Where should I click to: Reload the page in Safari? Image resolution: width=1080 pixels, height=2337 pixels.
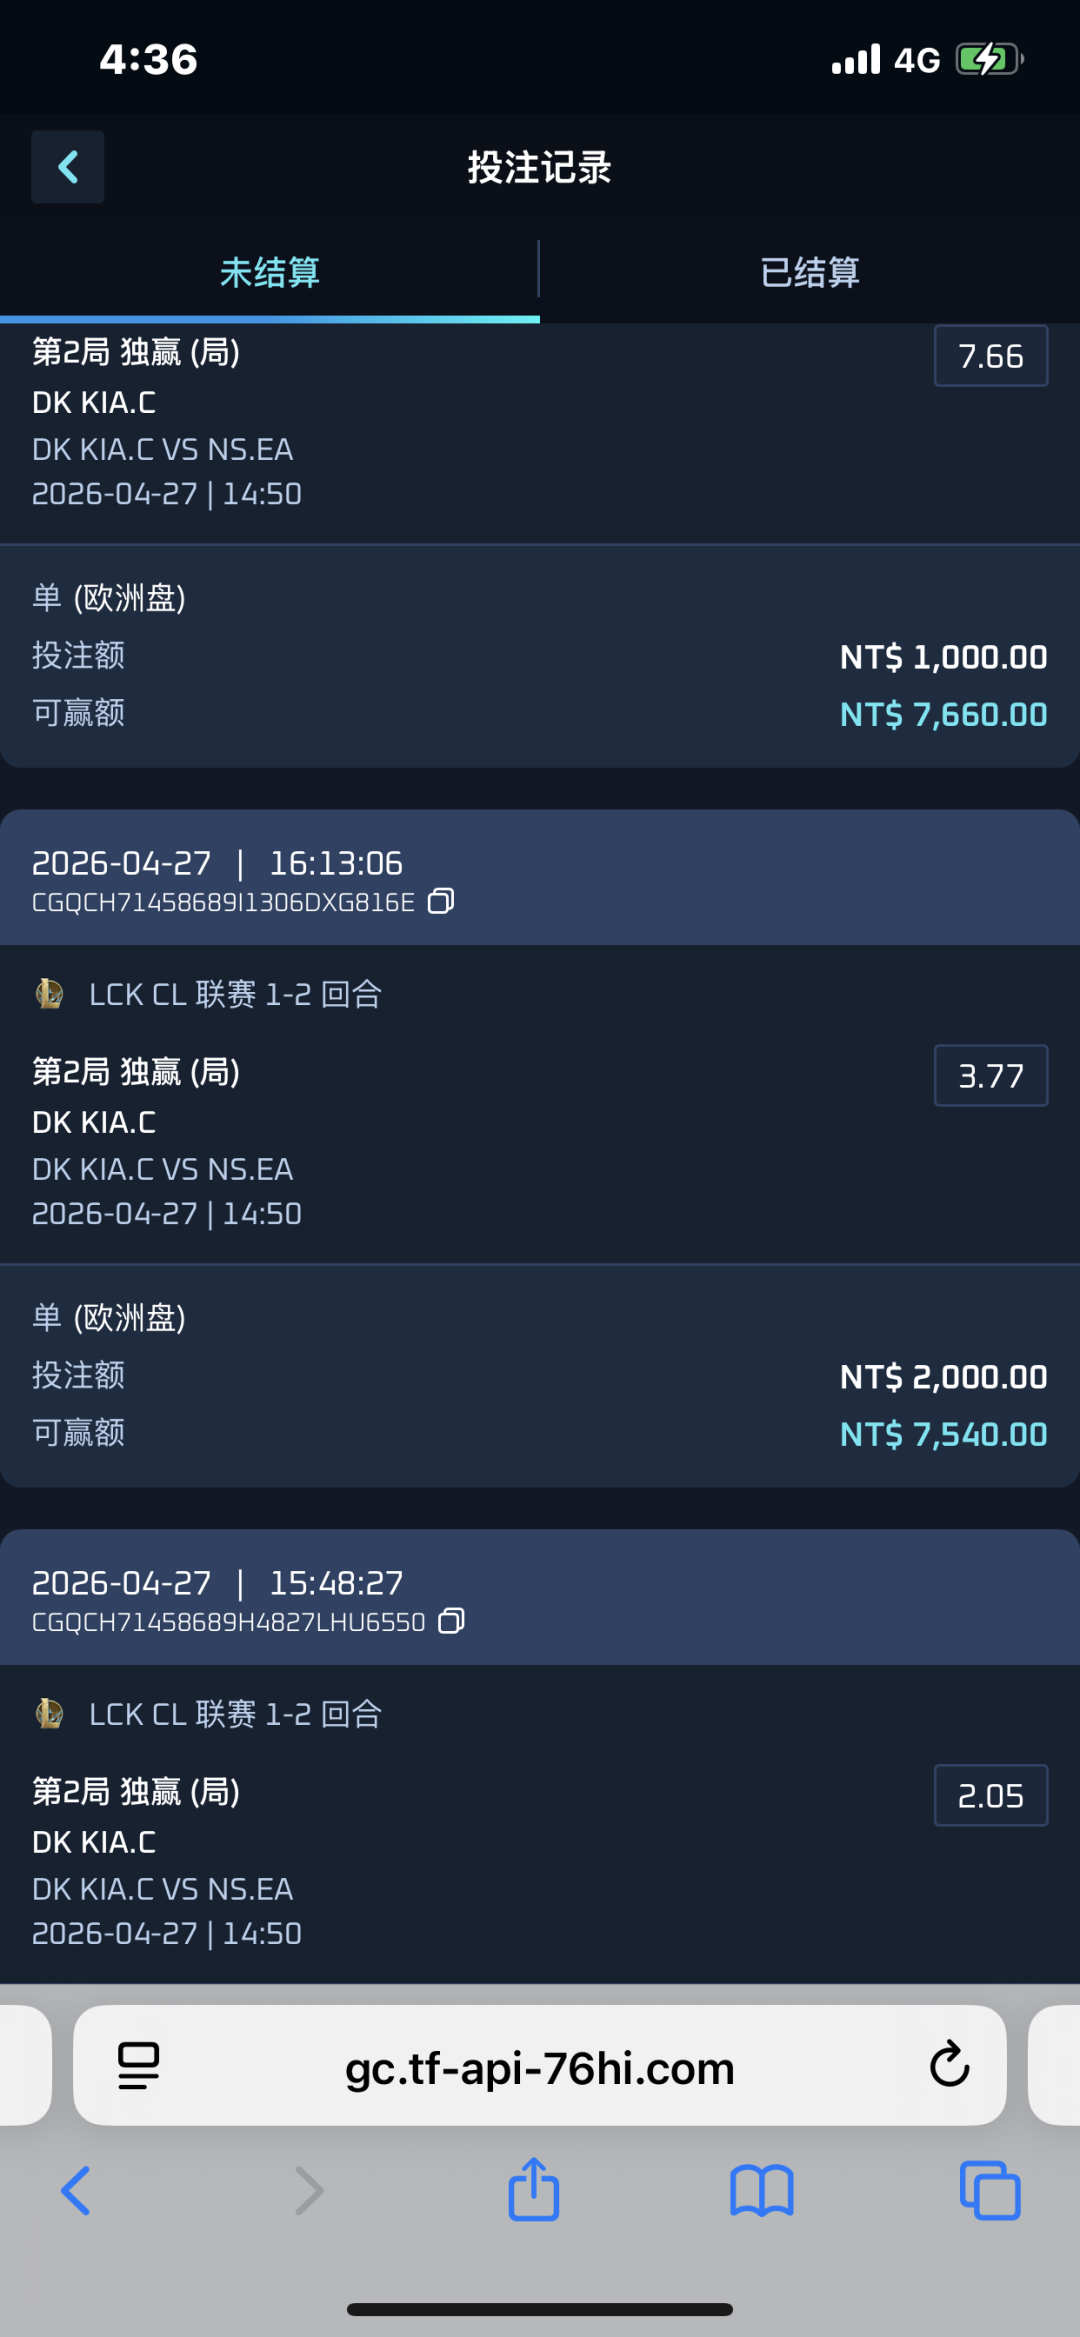point(949,2064)
